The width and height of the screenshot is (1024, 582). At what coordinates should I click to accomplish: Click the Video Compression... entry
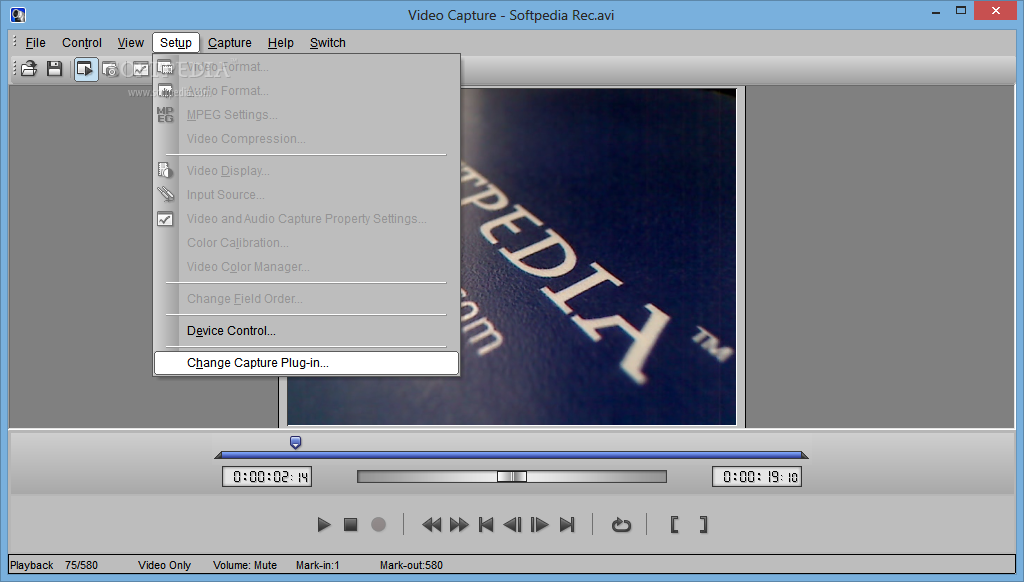pyautogui.click(x=306, y=139)
